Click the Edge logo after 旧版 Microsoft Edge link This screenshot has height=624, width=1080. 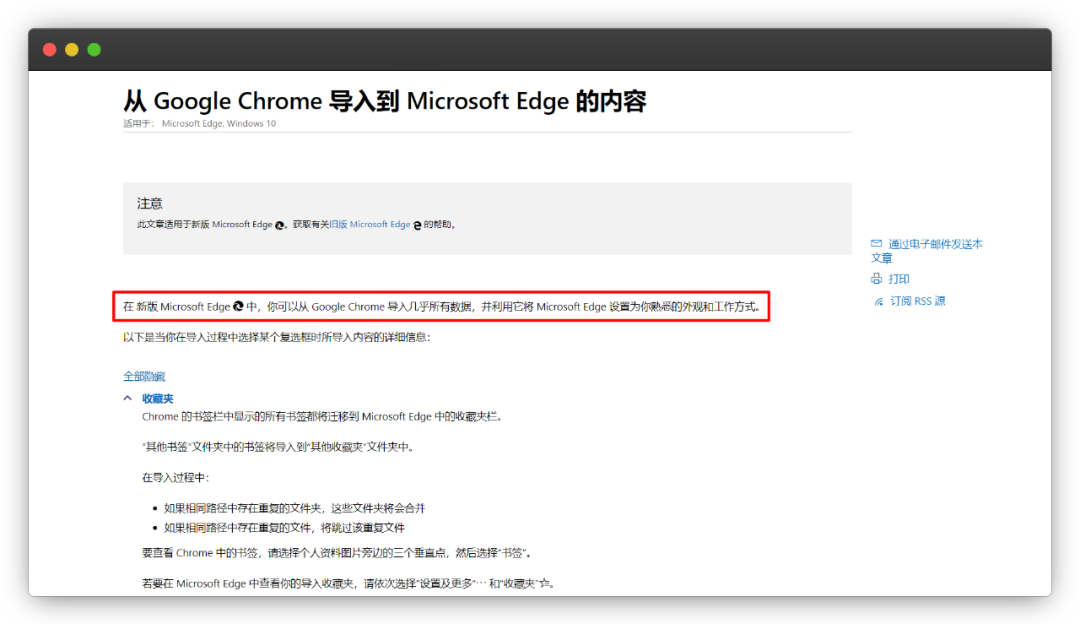point(415,224)
